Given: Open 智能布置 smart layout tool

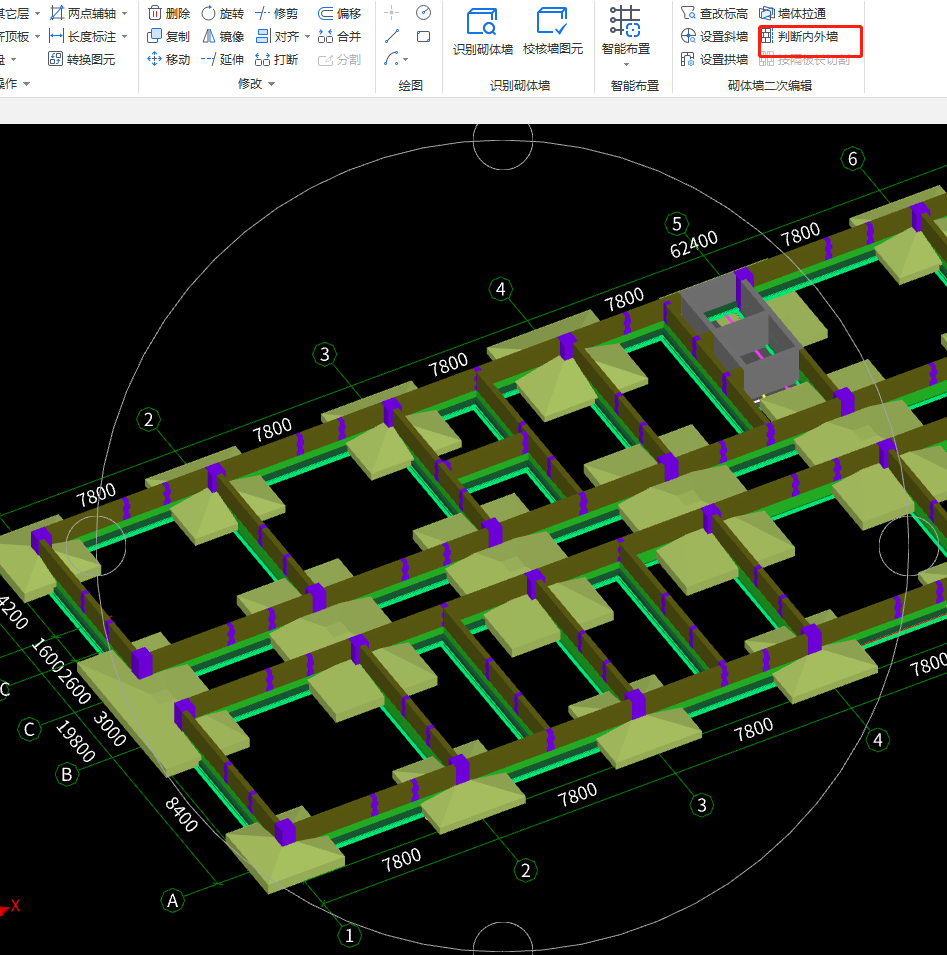Looking at the screenshot, I should click(x=625, y=31).
